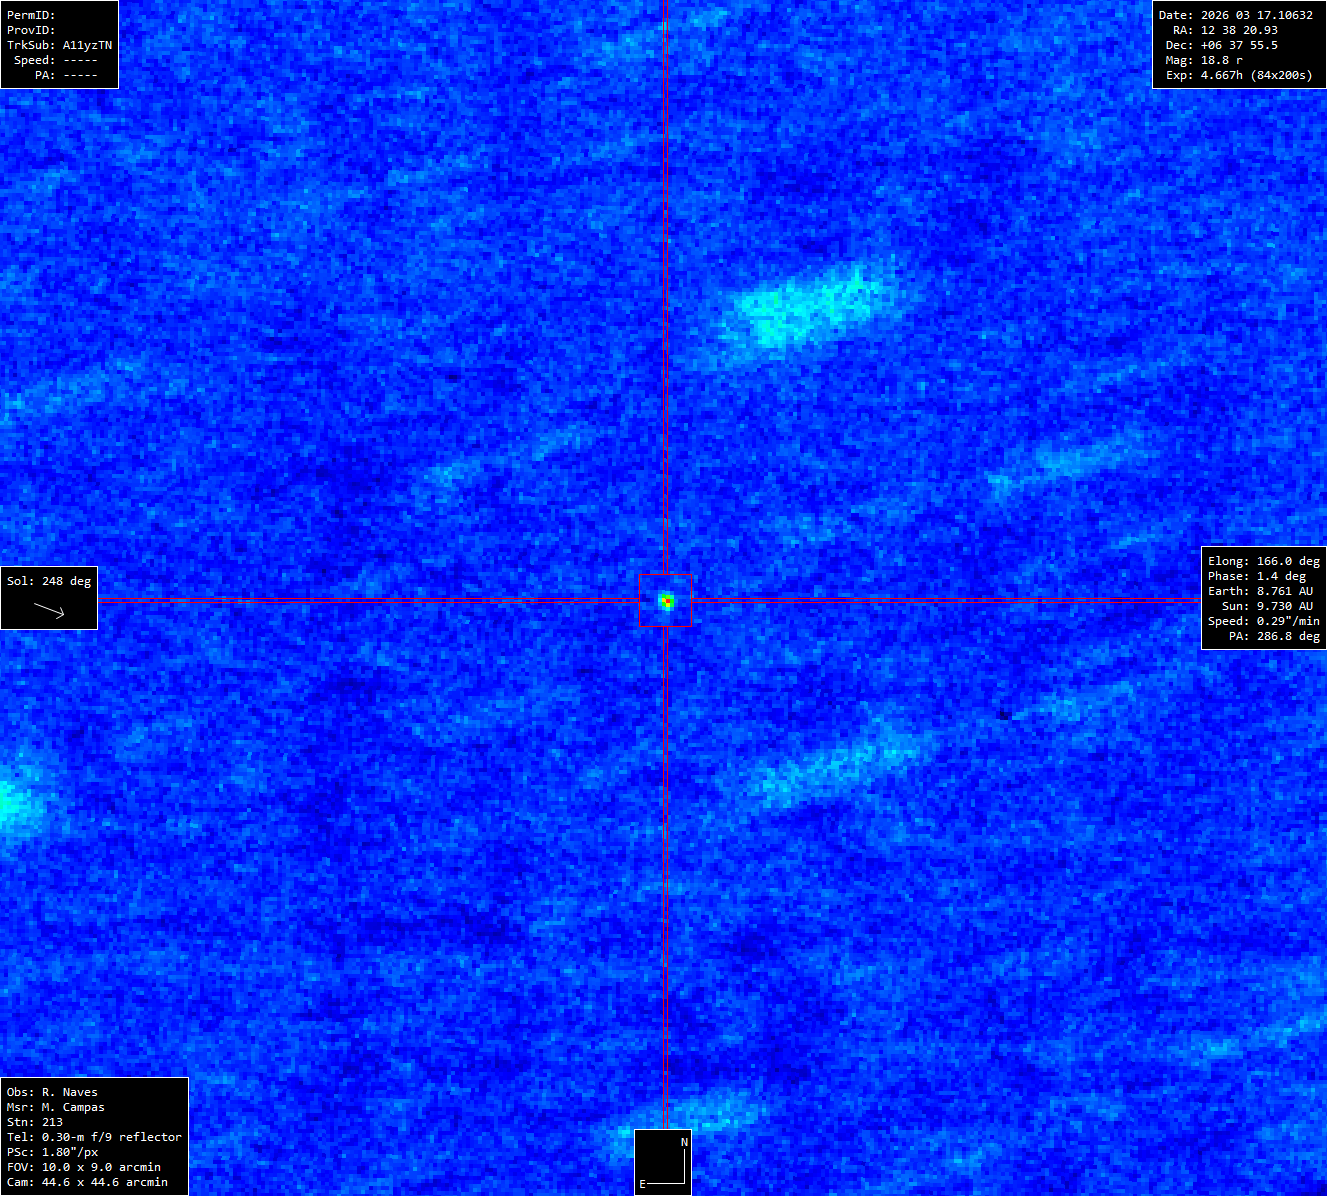This screenshot has height=1196, width=1327.
Task: Click the N/E compass orientation indicator
Action: tap(663, 1162)
